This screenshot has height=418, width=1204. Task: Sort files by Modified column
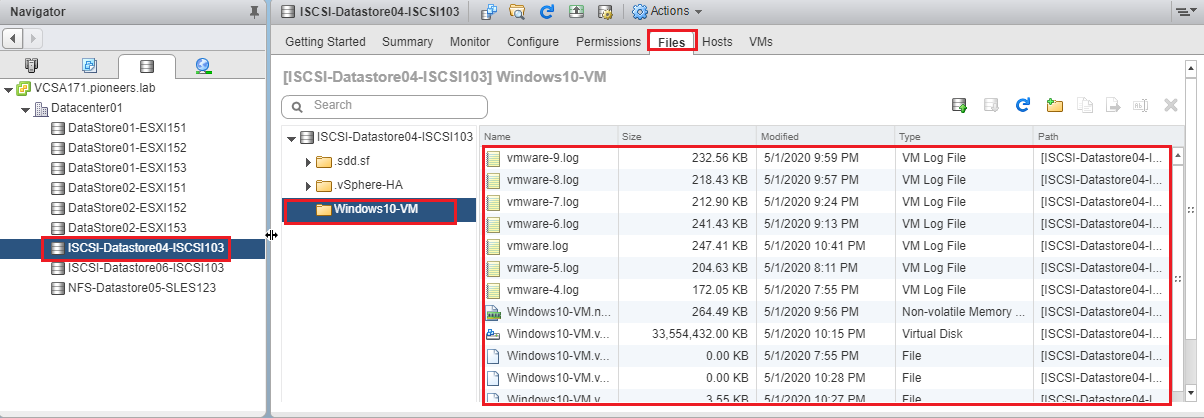tap(824, 136)
